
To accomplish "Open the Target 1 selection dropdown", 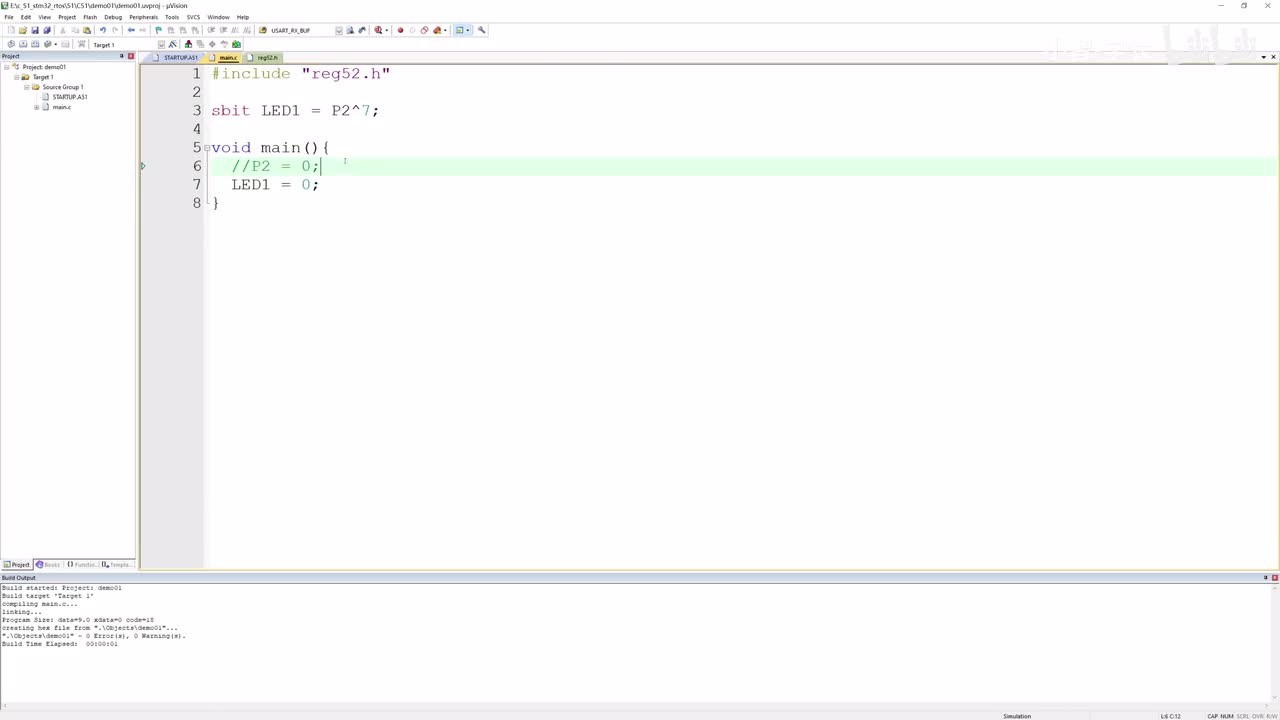I will pyautogui.click(x=160, y=44).
